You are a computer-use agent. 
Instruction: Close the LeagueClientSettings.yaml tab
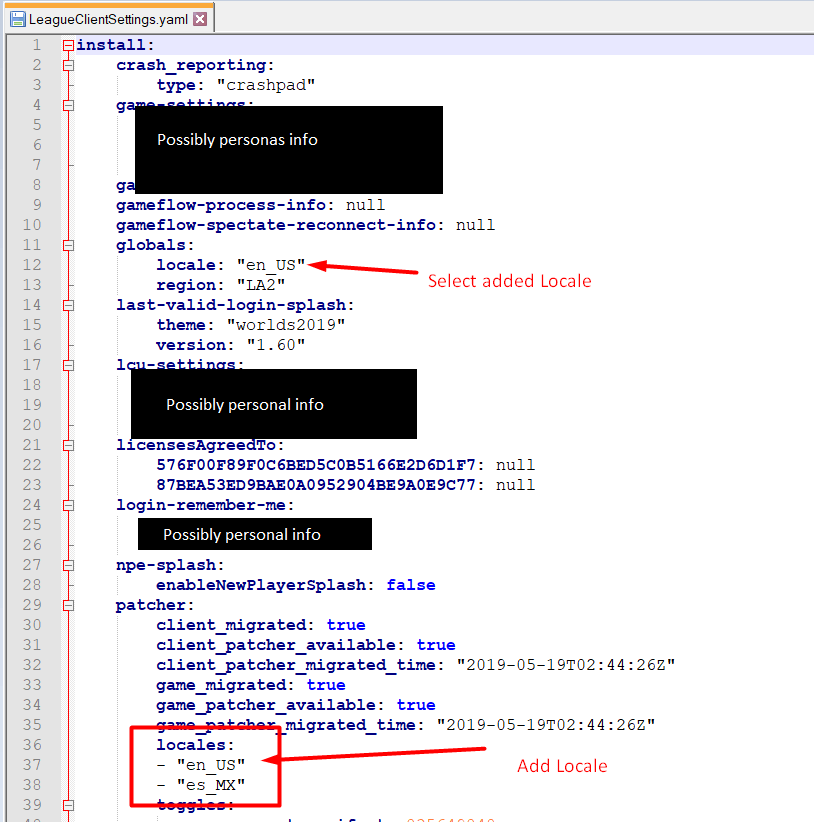coord(200,19)
